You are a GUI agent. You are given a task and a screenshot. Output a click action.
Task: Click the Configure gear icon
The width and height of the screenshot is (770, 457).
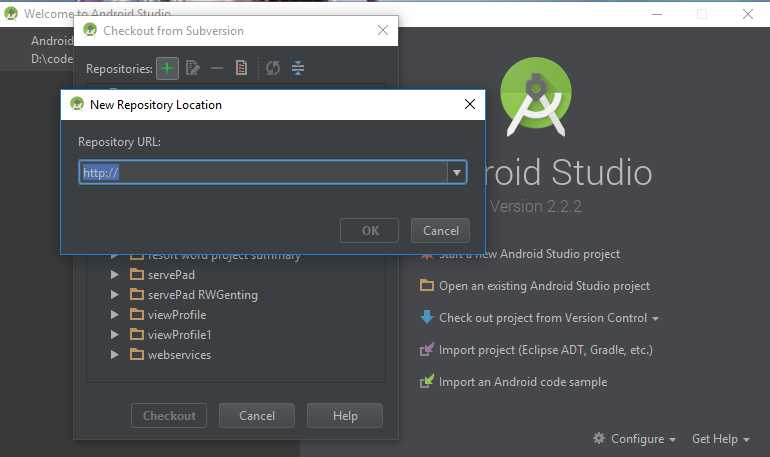[599, 438]
